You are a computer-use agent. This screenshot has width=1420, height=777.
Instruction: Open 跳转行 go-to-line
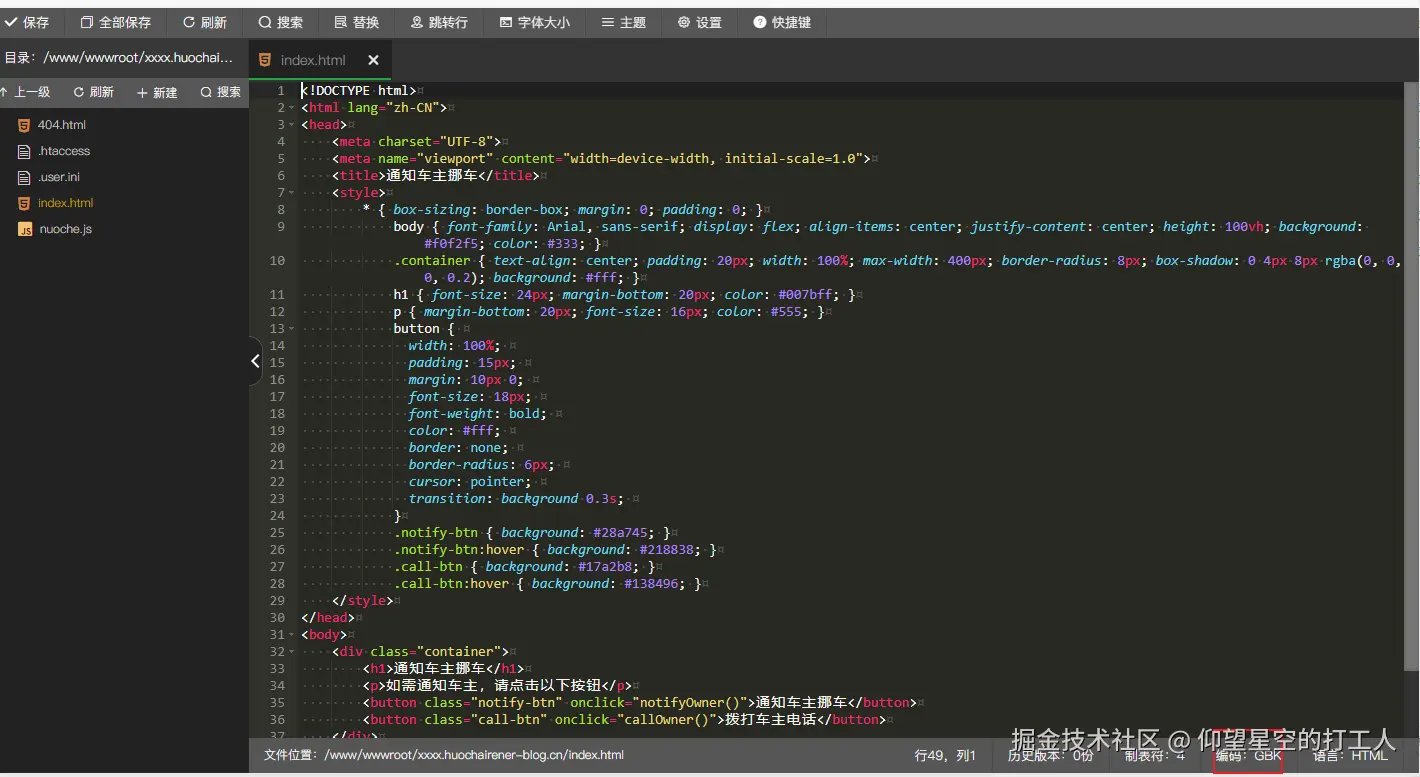[439, 22]
